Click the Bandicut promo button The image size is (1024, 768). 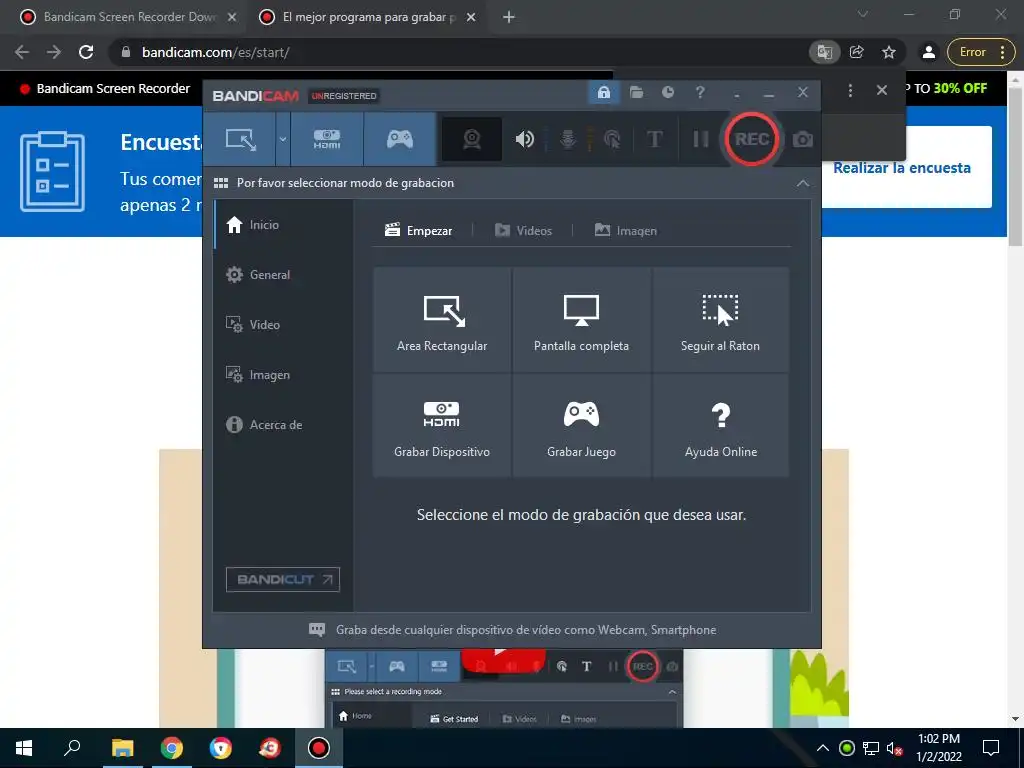pyautogui.click(x=283, y=579)
